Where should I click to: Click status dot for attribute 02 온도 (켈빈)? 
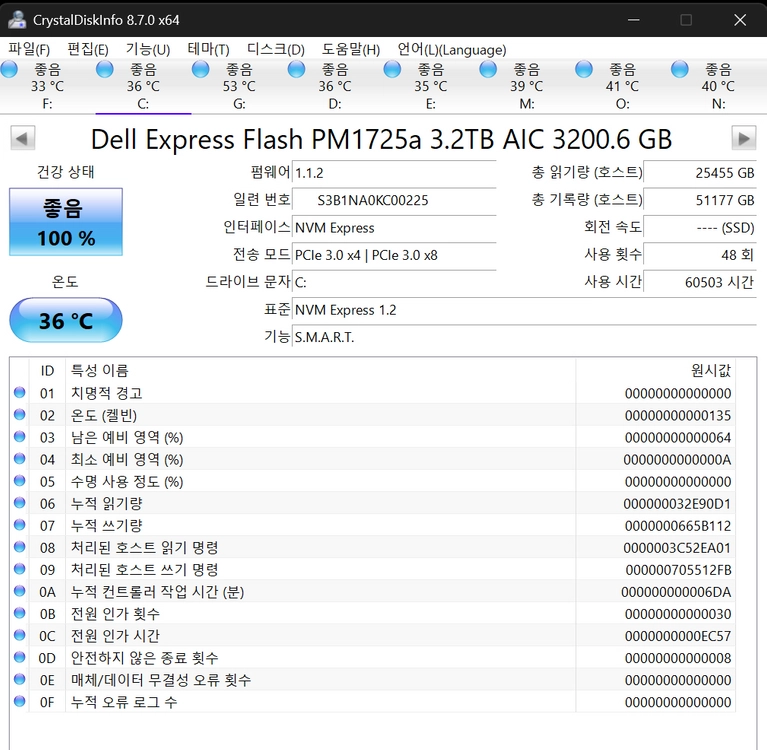(20, 414)
